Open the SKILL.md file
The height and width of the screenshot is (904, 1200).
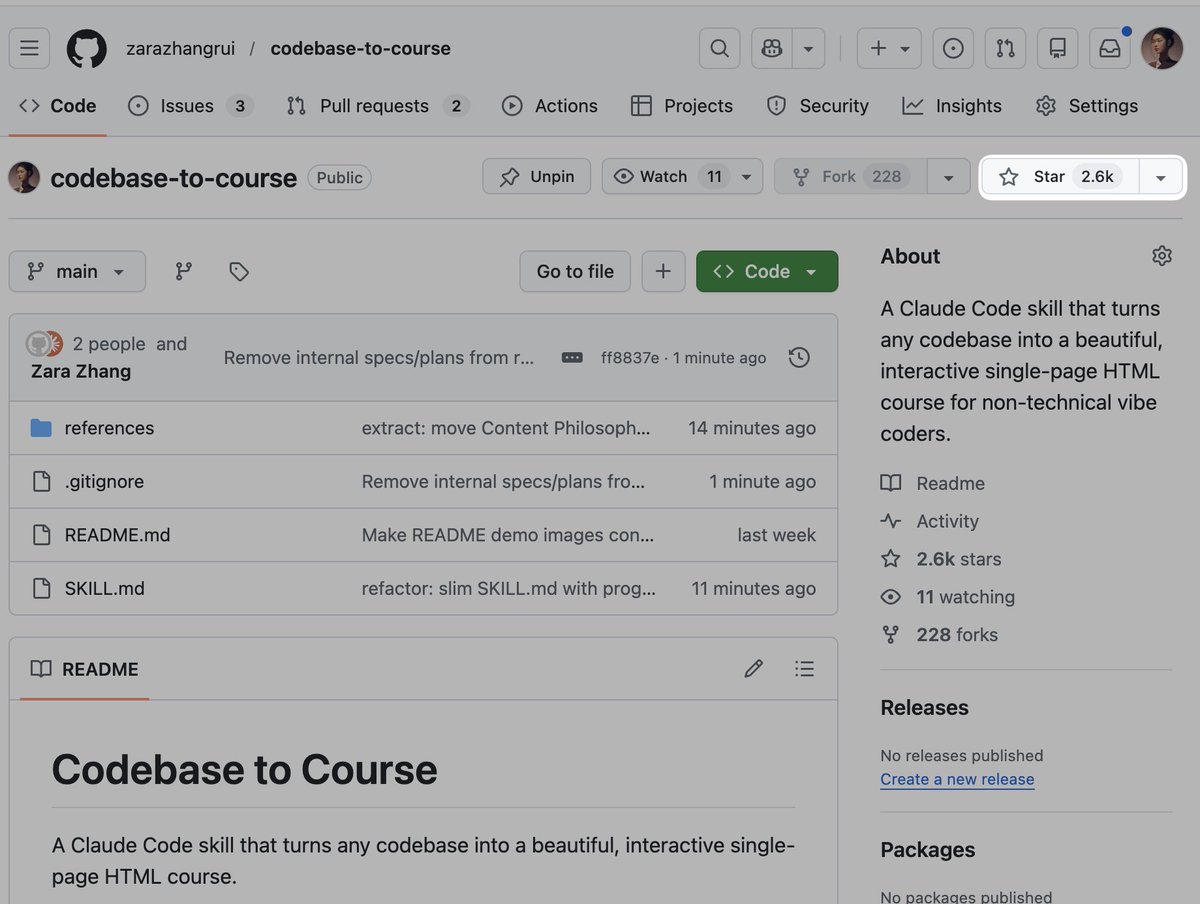click(x=104, y=589)
